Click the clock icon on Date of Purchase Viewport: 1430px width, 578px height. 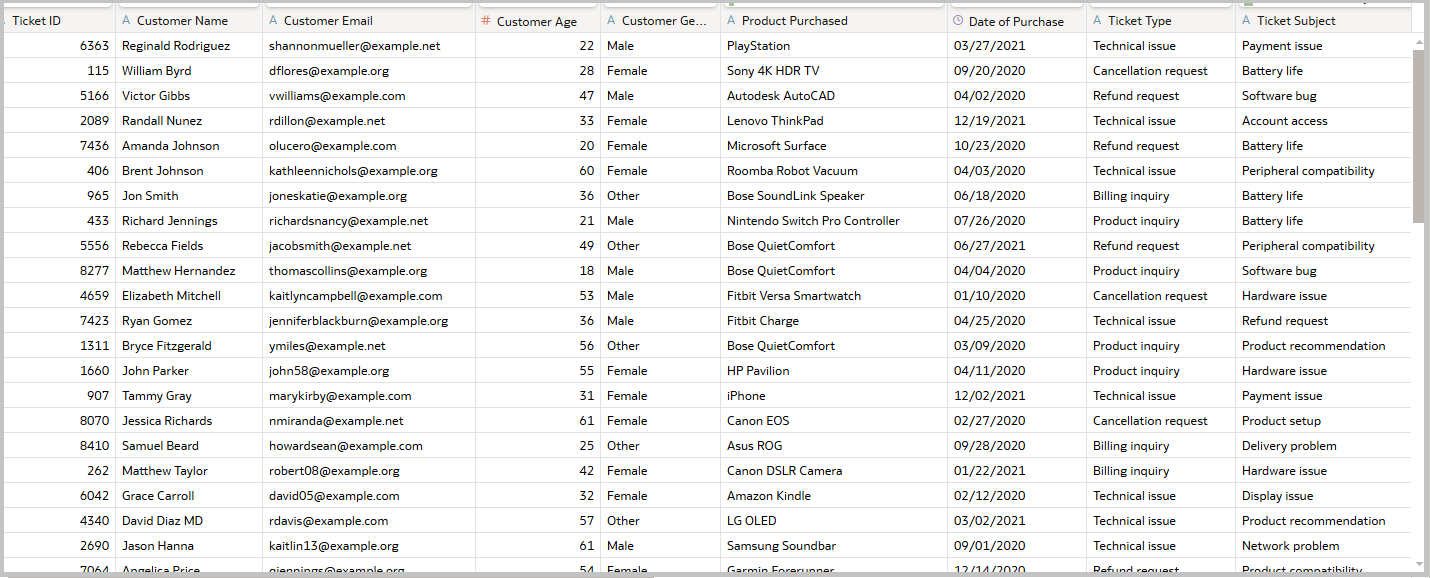tap(958, 20)
